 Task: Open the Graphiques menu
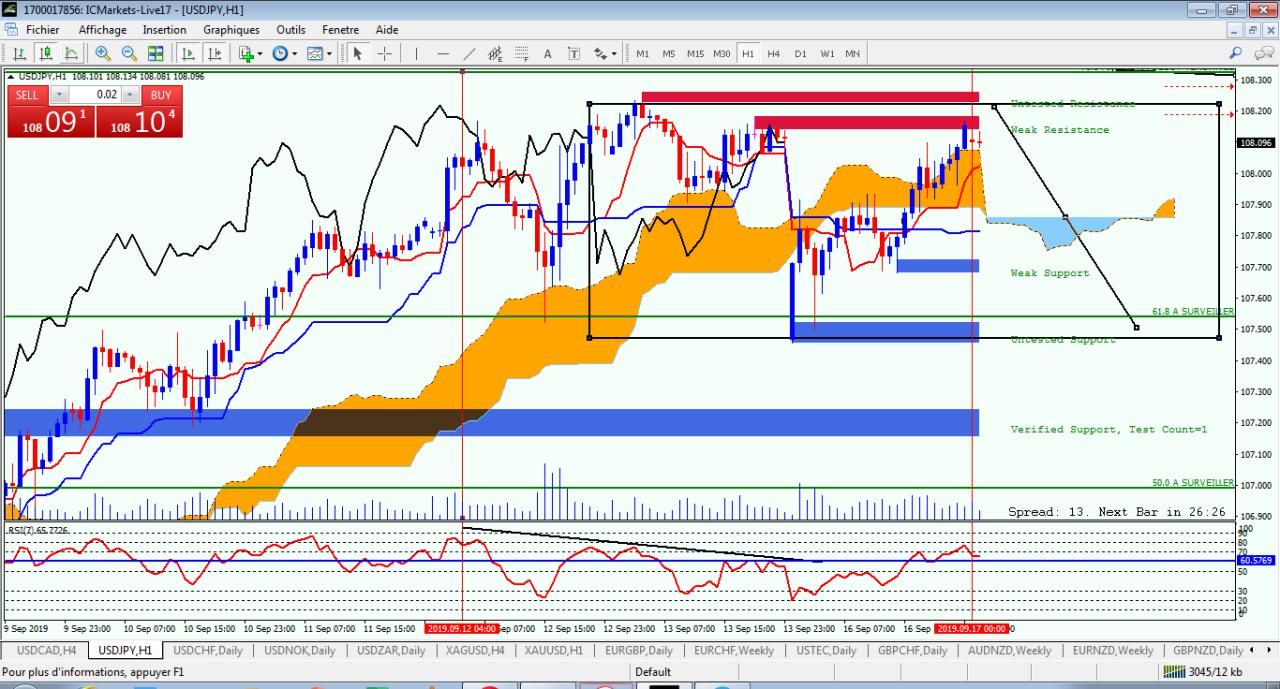[231, 30]
